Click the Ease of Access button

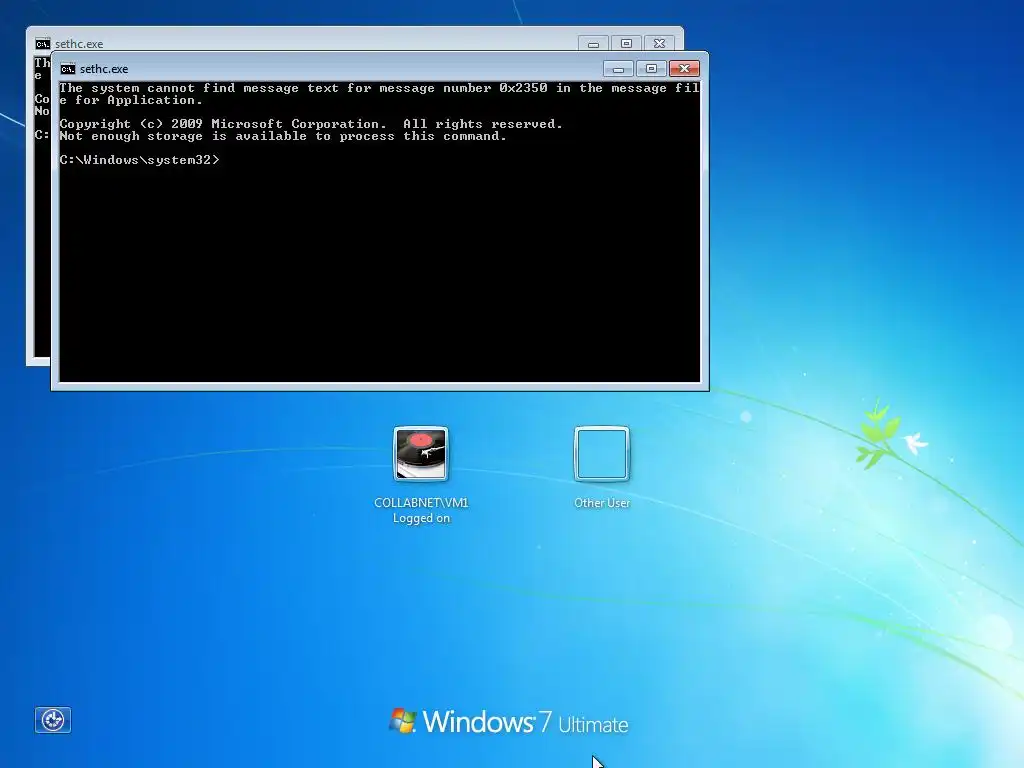coord(53,720)
